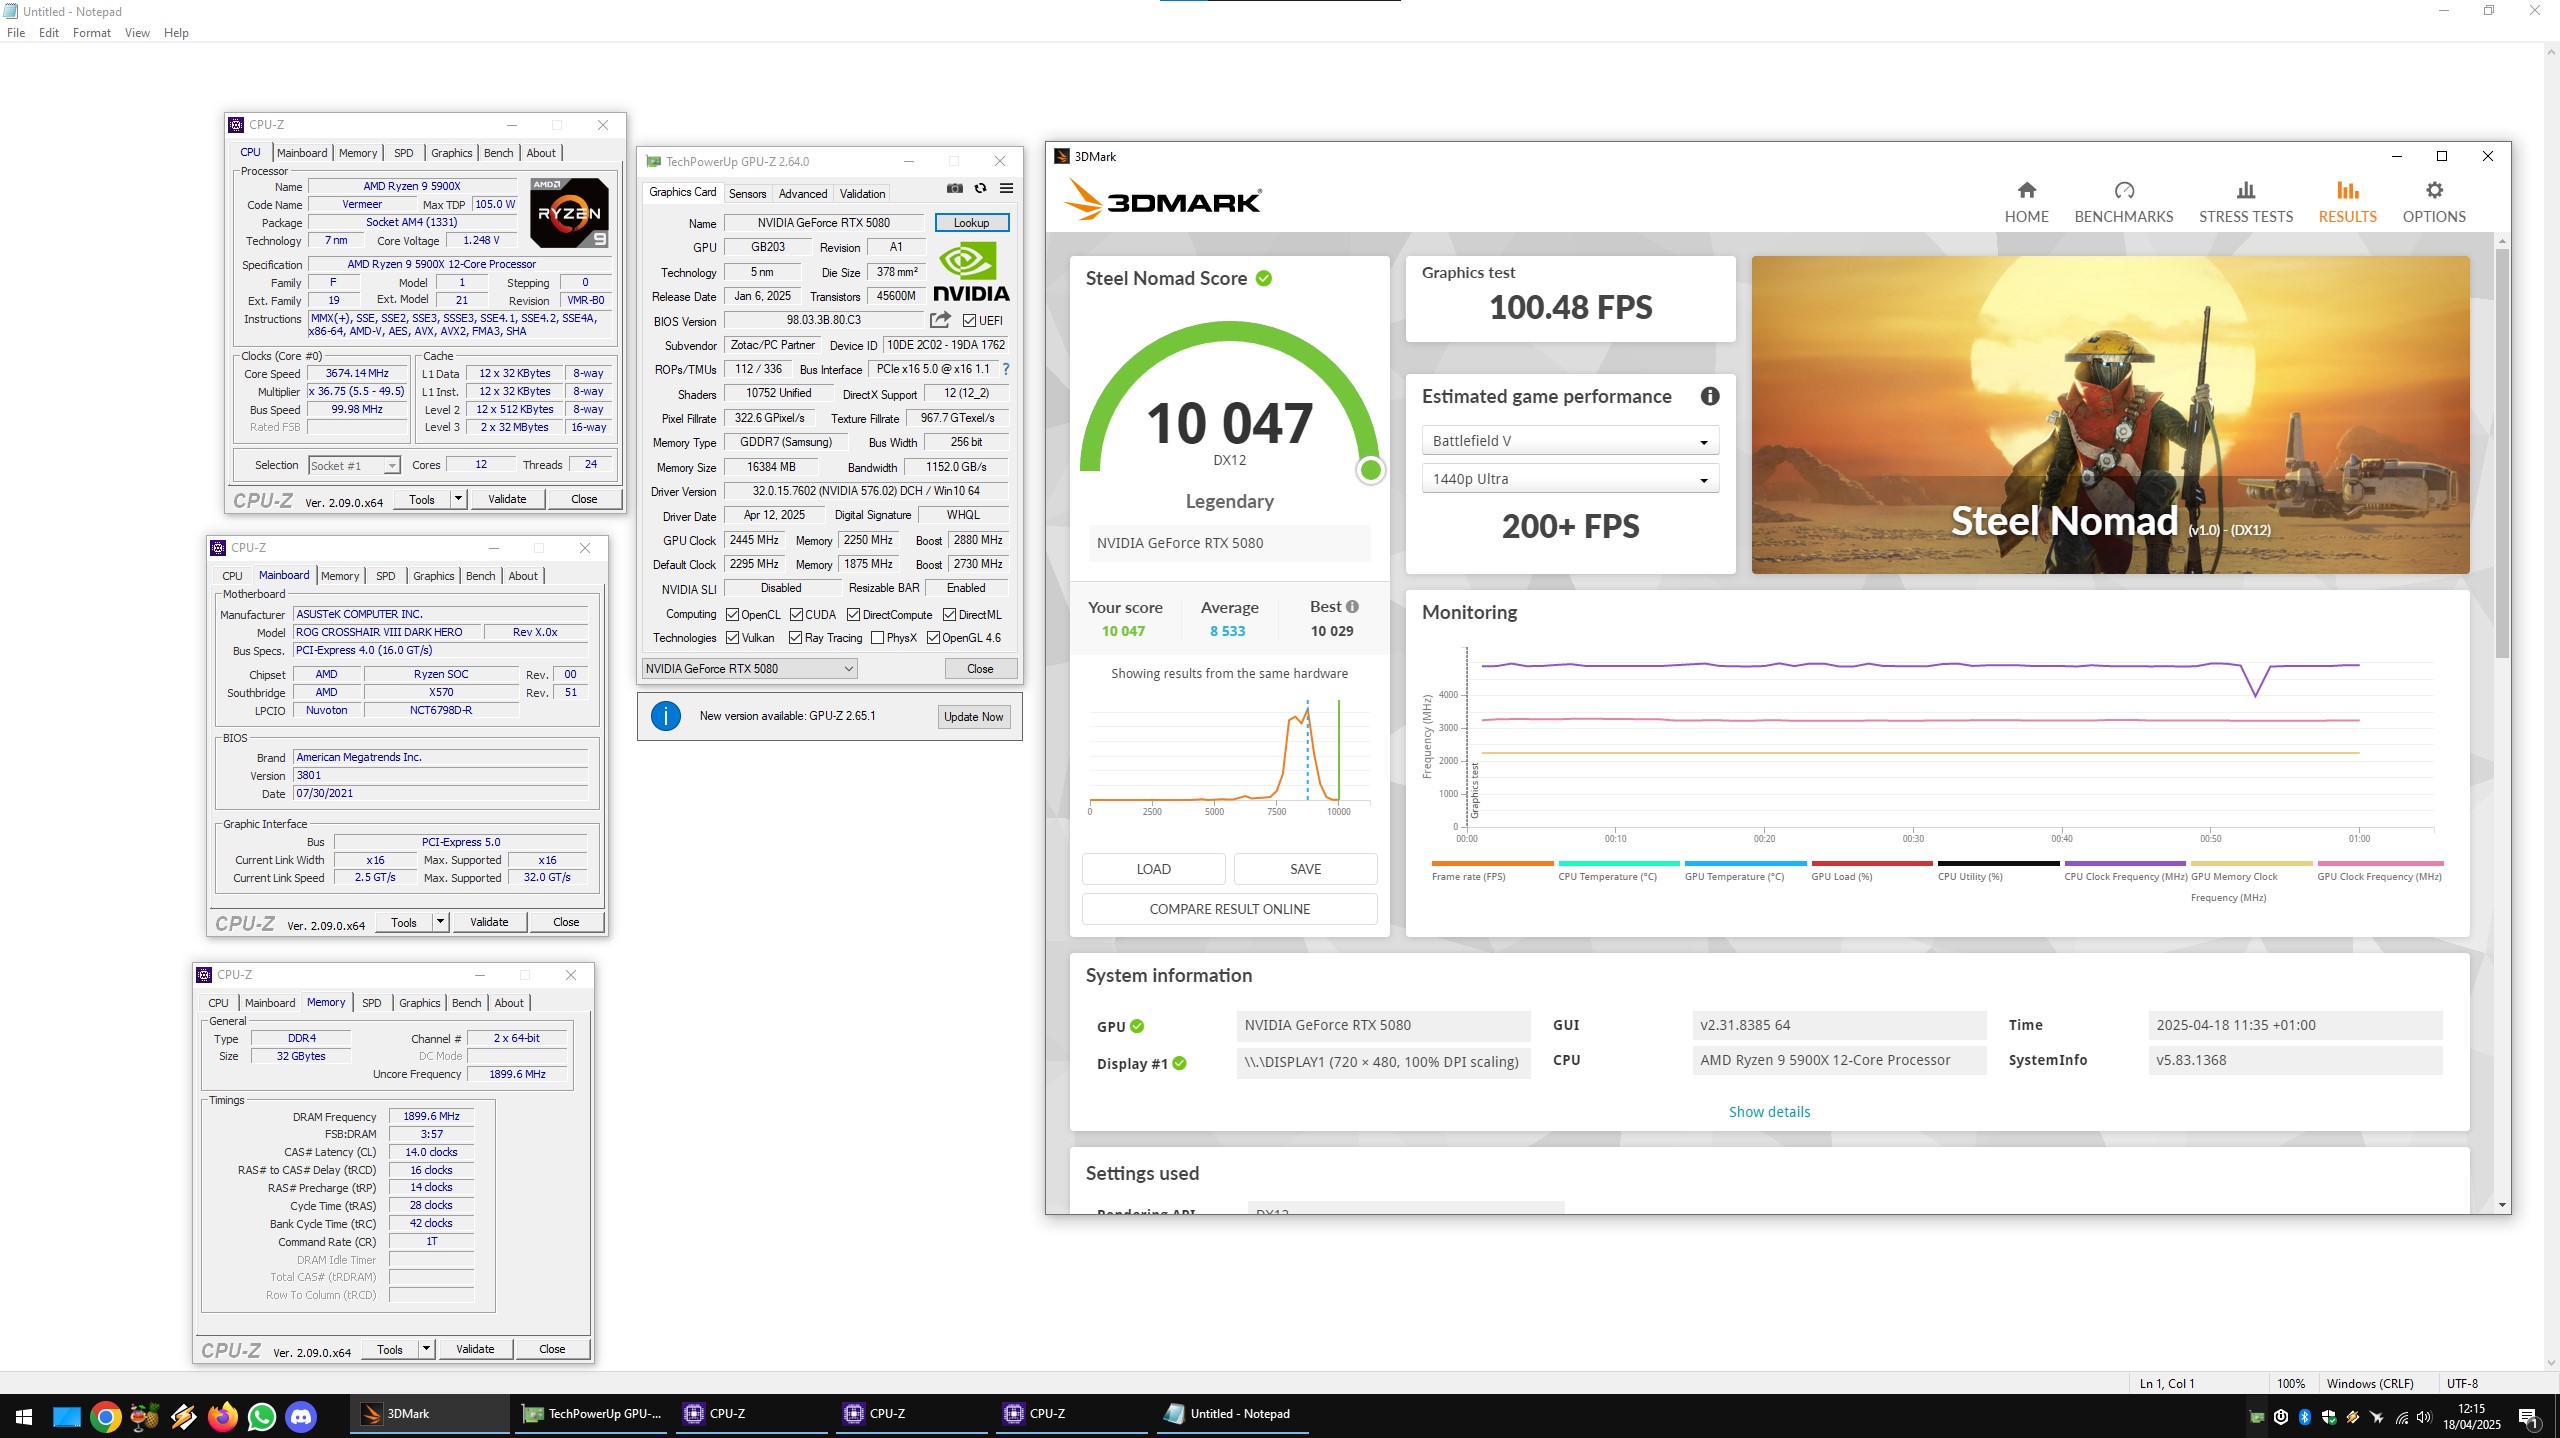This screenshot has width=2560, height=1438.
Task: Open the 1440p Ultra resolution dropdown
Action: click(1570, 479)
